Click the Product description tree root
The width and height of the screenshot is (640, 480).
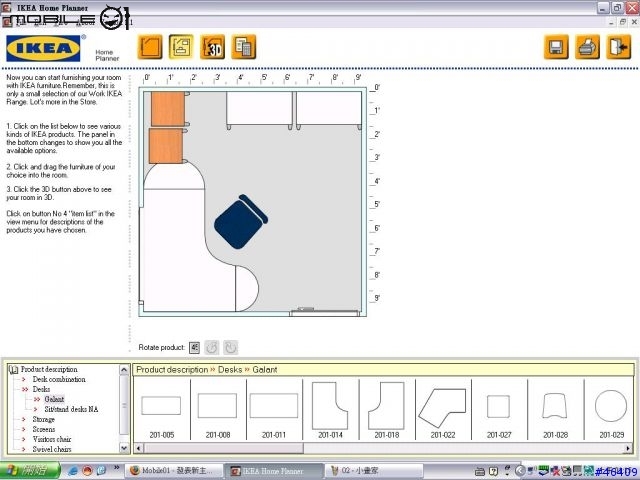49,369
